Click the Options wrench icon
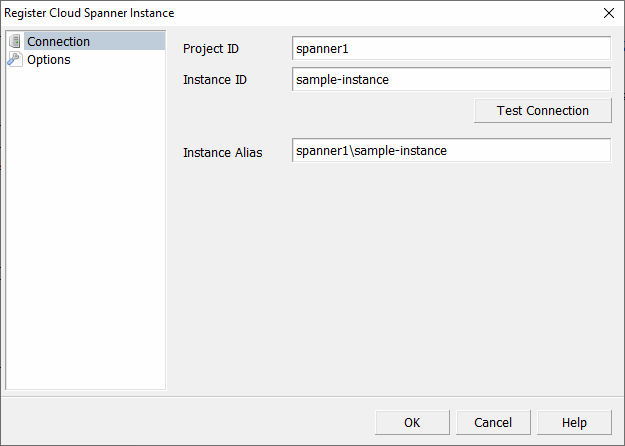Viewport: 625px width, 446px height. pyautogui.click(x=15, y=59)
